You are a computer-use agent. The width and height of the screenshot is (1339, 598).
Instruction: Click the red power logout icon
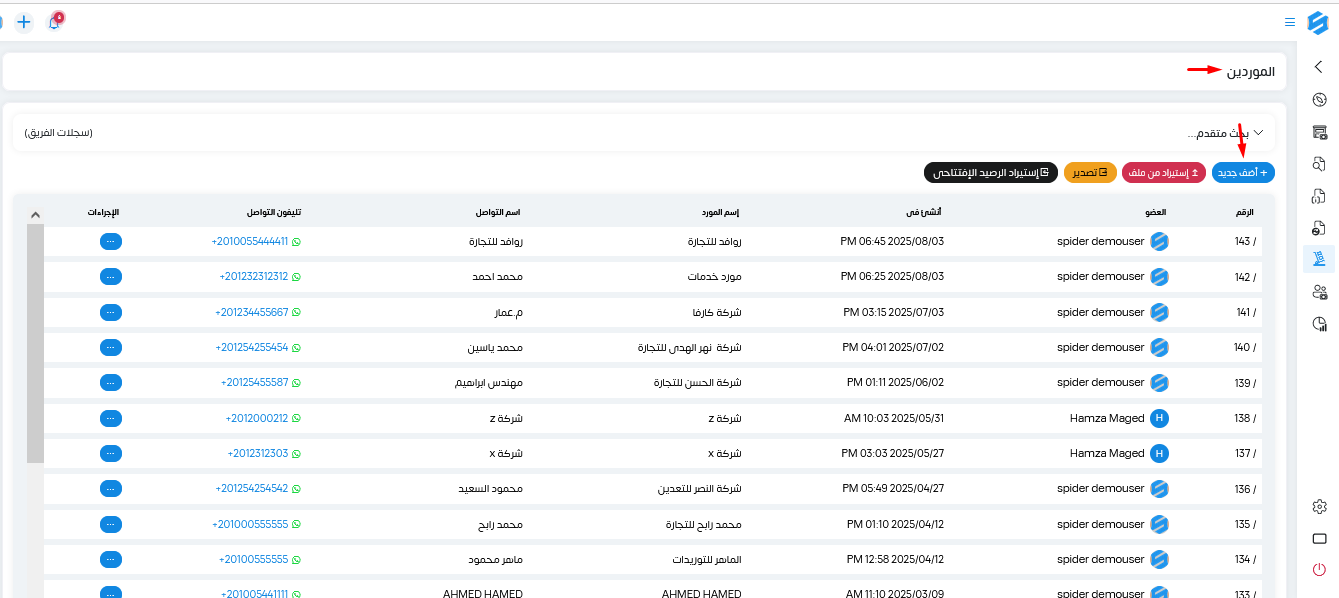[x=1319, y=569]
